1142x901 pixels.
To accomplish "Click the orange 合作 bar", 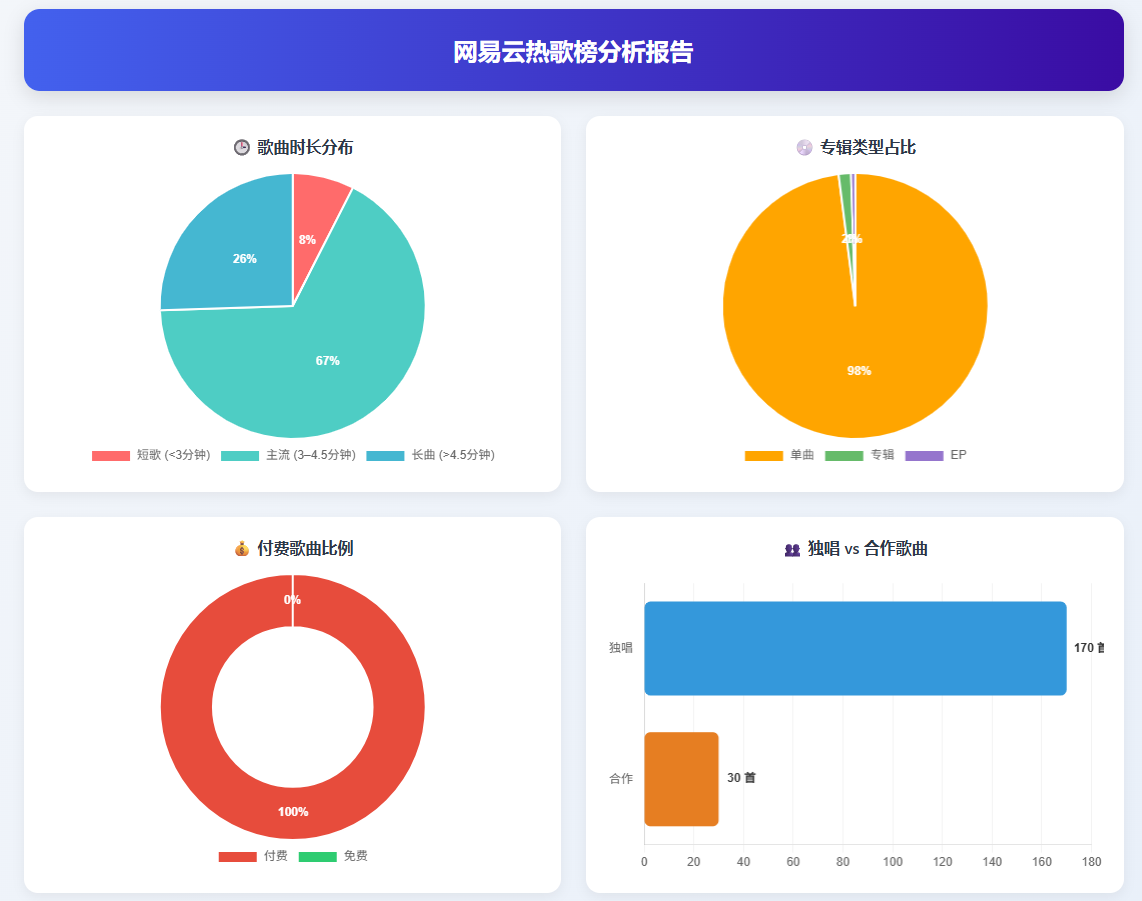I will pos(682,779).
